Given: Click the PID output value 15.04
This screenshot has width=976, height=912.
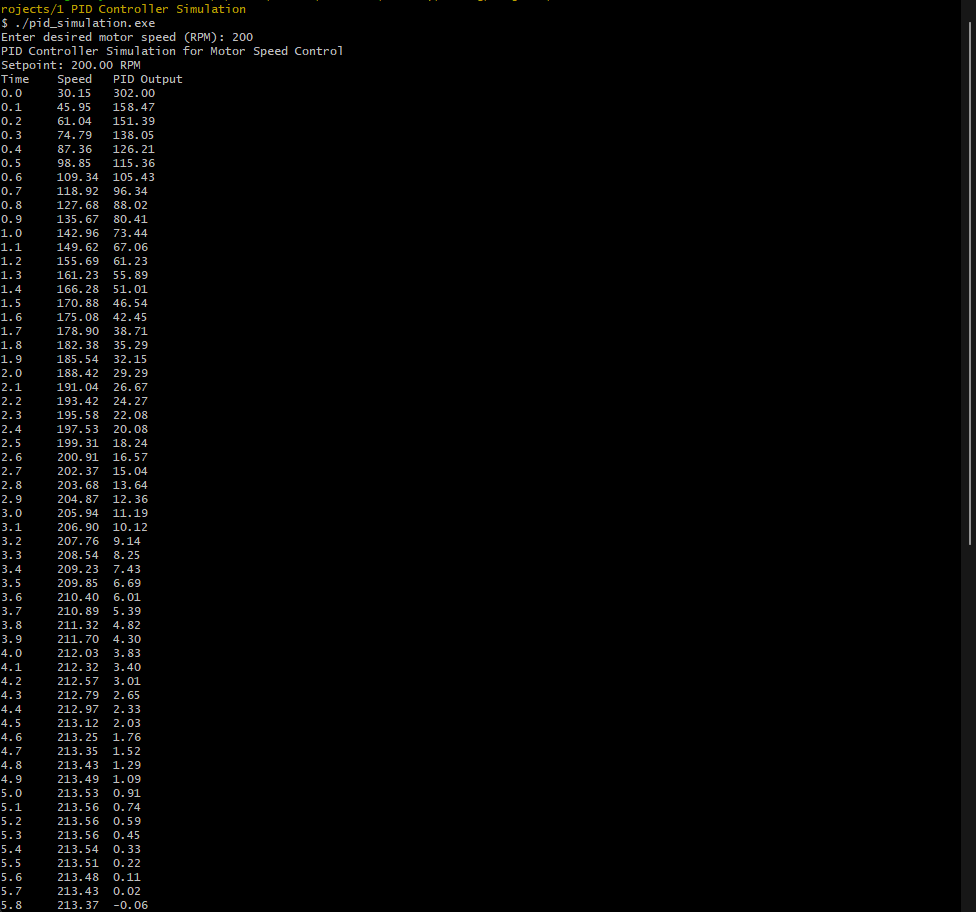Looking at the screenshot, I should (x=130, y=471).
